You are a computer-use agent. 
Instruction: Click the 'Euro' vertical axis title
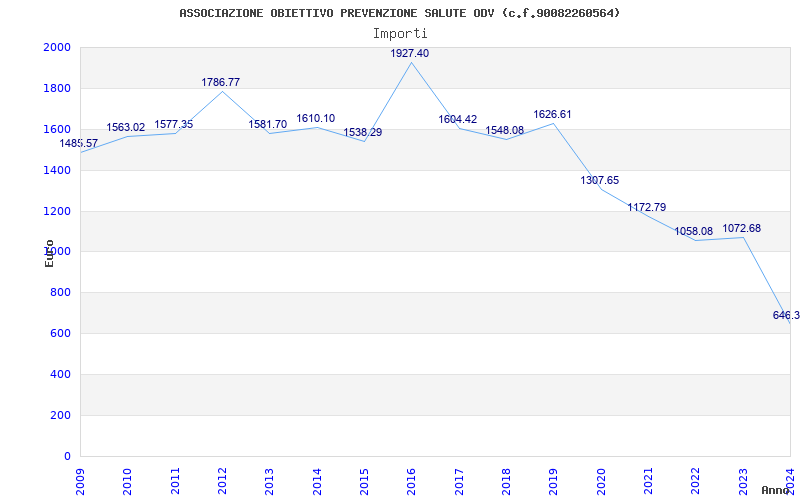coord(49,254)
